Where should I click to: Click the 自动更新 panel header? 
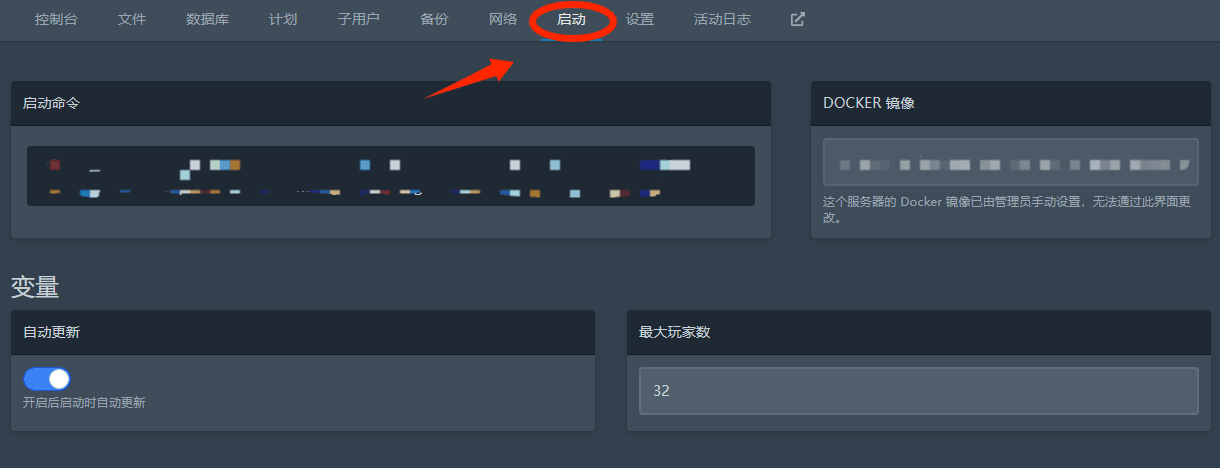tap(303, 332)
